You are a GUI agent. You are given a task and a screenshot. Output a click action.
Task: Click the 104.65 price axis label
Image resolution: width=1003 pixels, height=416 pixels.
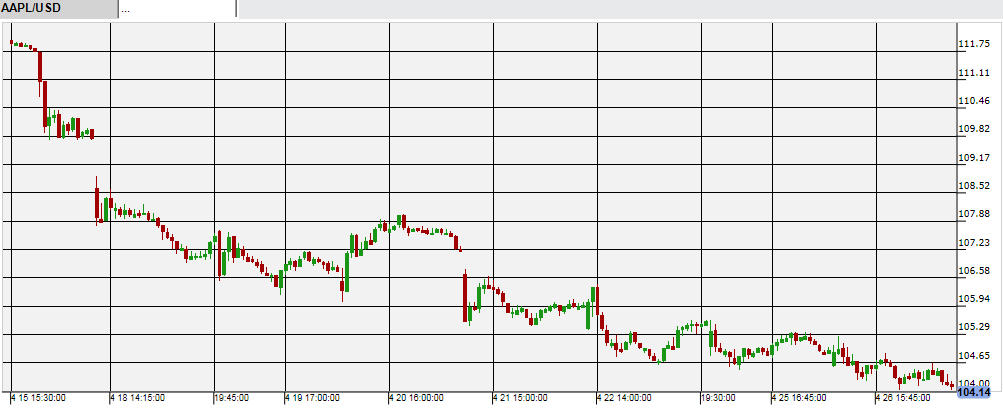tap(974, 356)
